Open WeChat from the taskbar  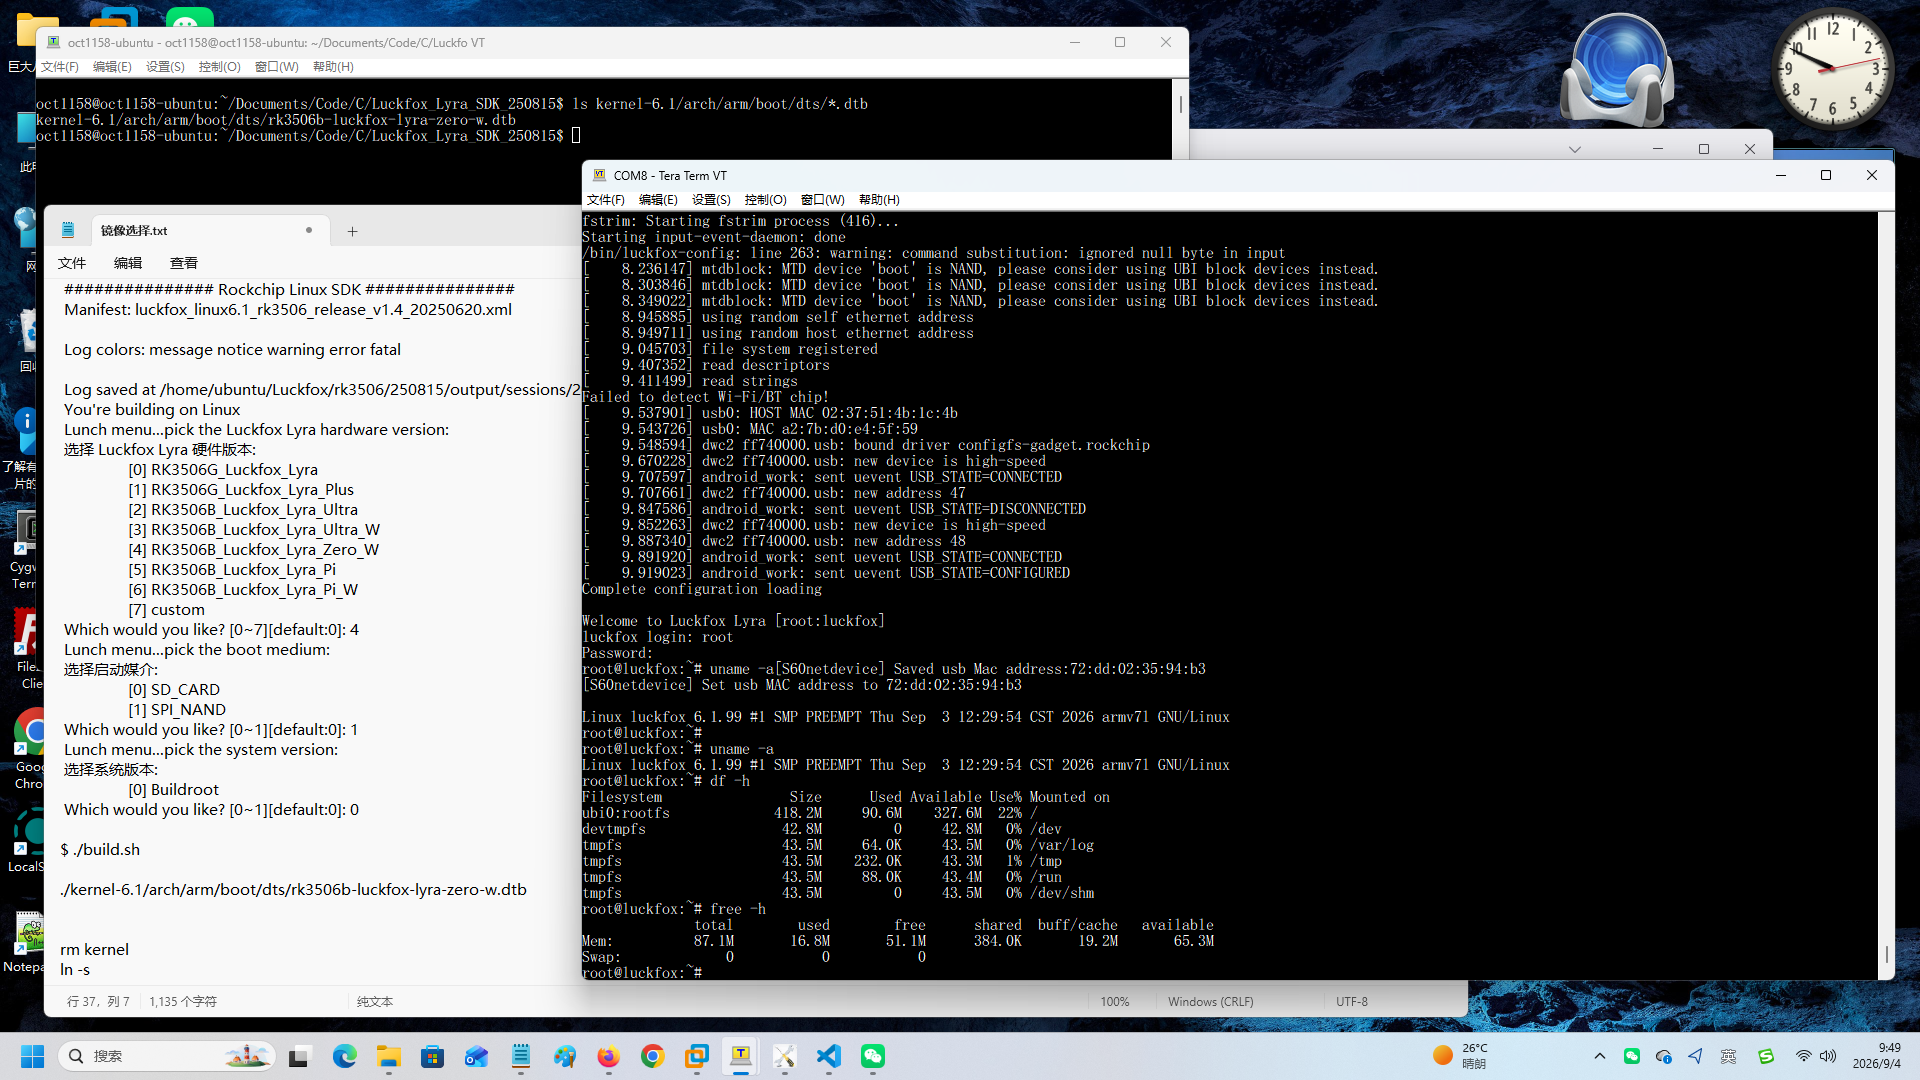[873, 1056]
